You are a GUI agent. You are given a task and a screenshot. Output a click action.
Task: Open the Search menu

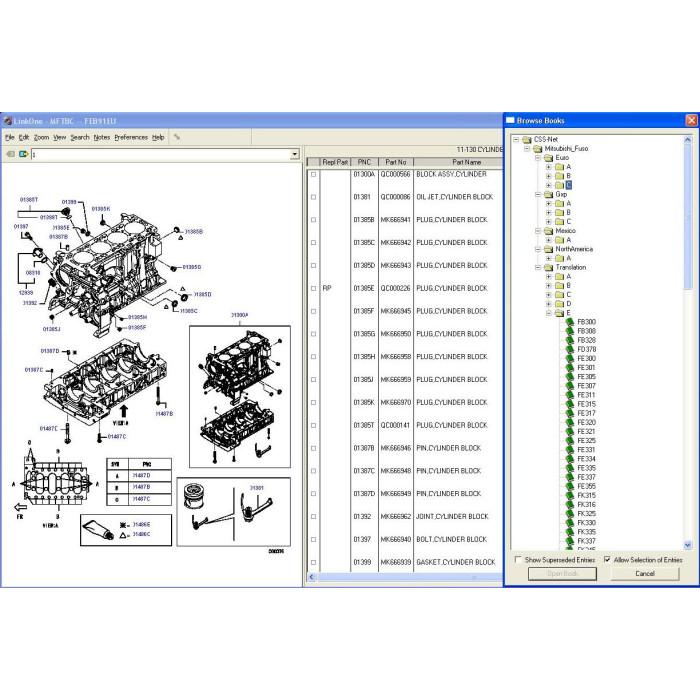[80, 137]
